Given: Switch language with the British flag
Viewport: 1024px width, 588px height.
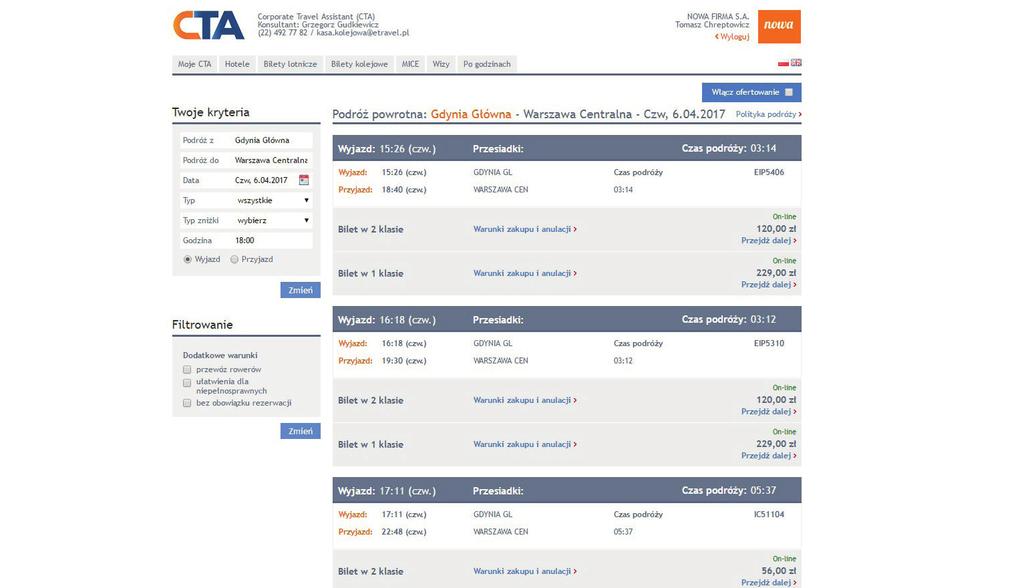Looking at the screenshot, I should [796, 63].
